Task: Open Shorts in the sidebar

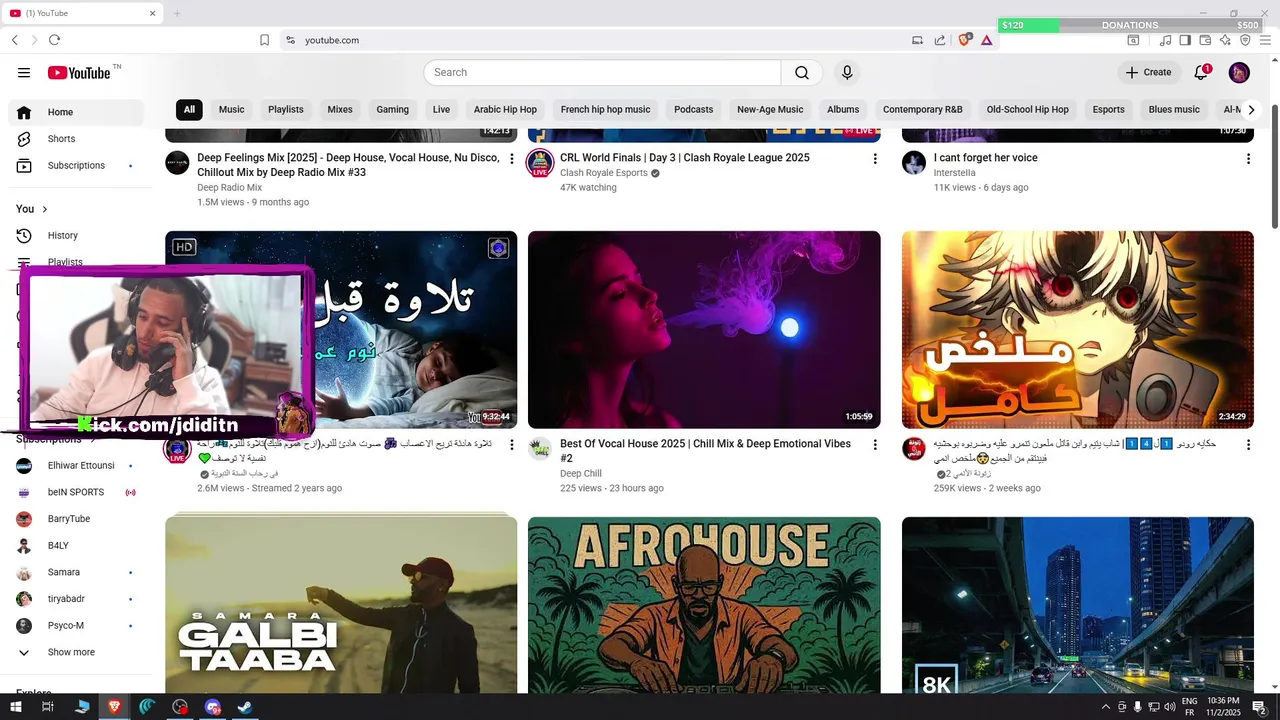Action: (76, 139)
